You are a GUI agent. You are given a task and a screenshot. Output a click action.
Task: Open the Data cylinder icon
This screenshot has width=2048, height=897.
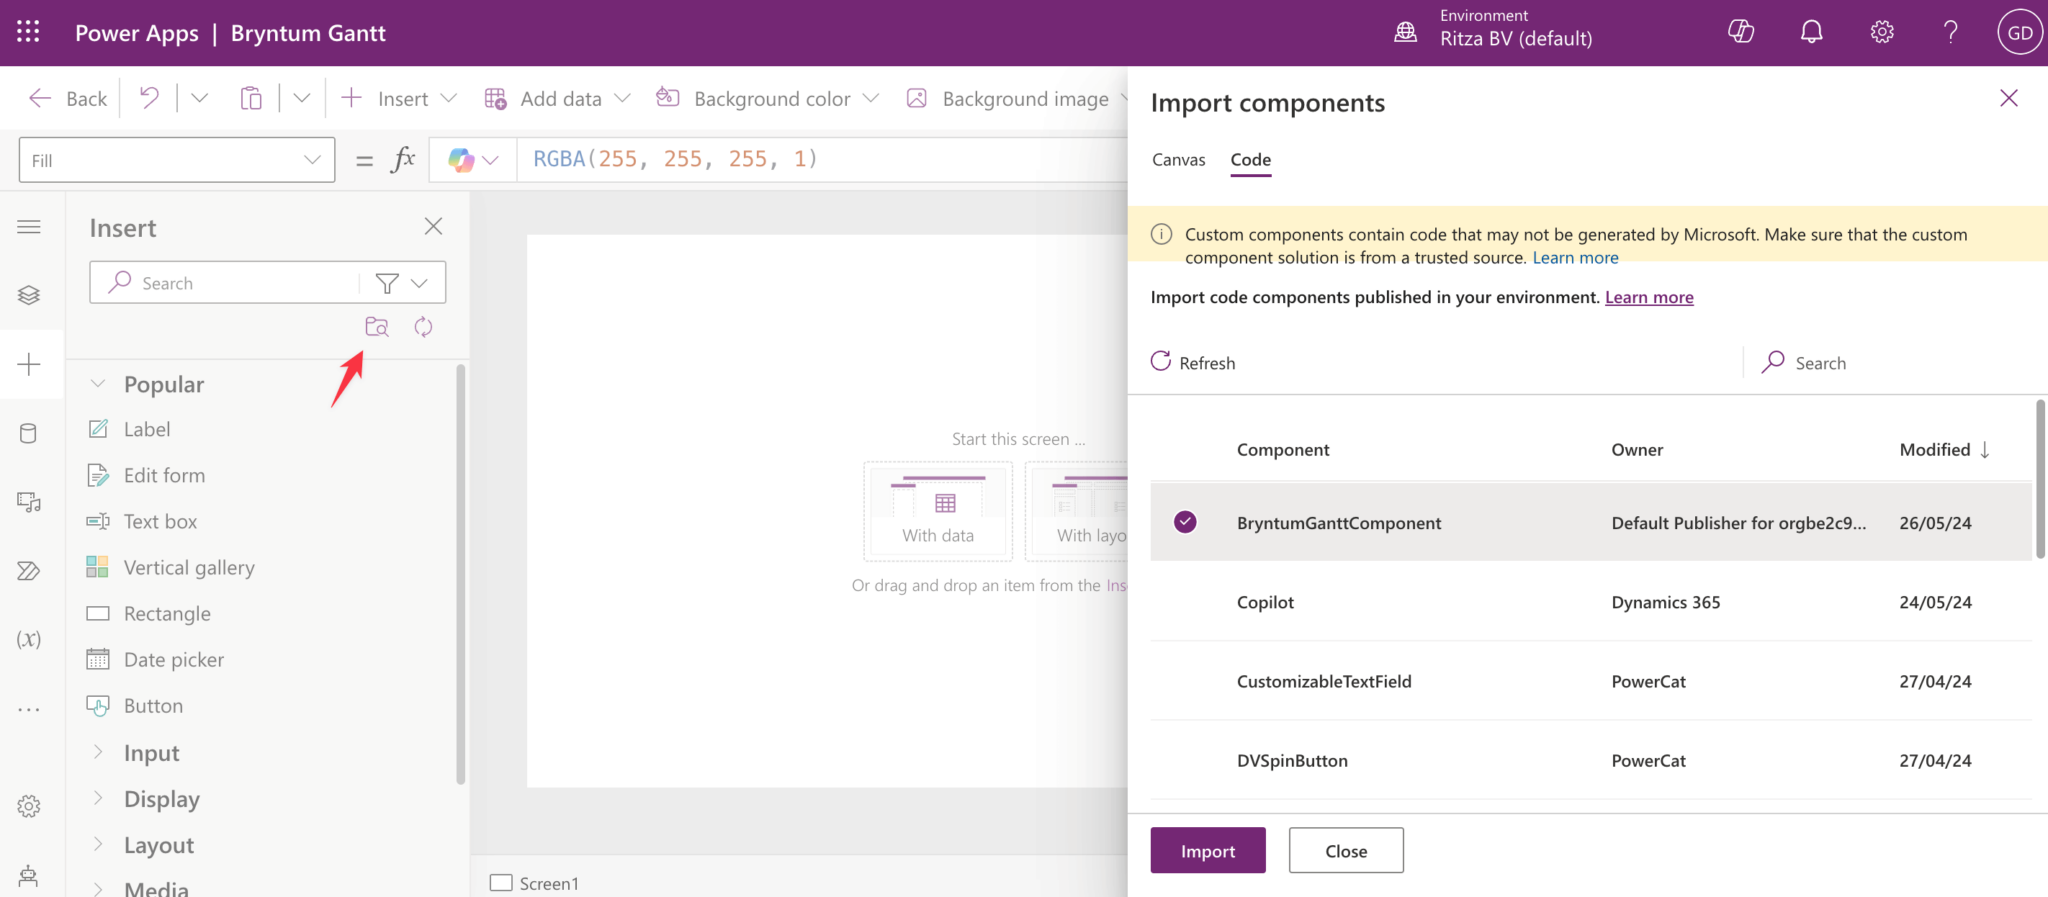click(x=29, y=433)
